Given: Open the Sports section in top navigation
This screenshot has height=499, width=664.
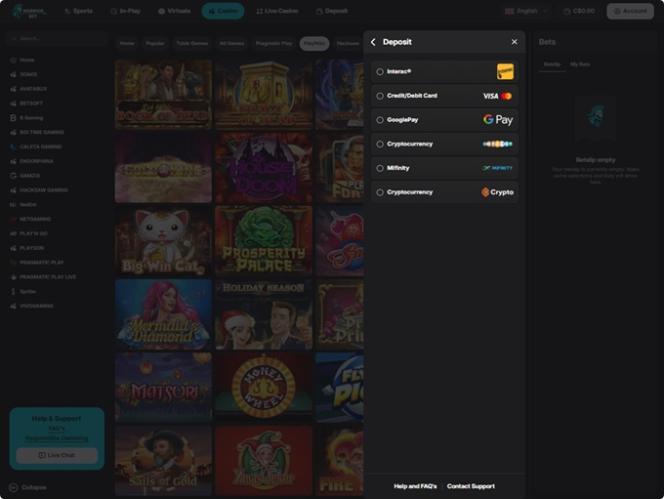Looking at the screenshot, I should tap(79, 11).
